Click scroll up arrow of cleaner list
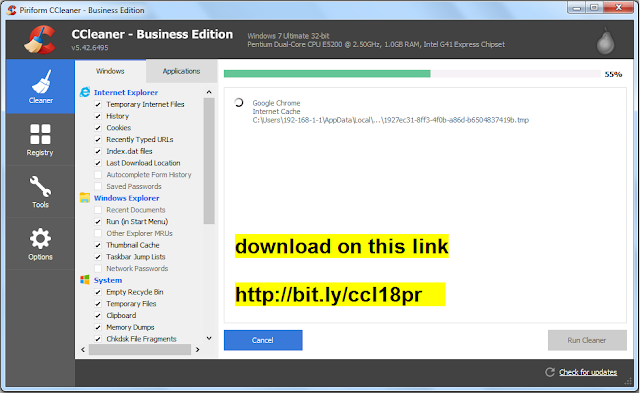640x393 pixels. click(209, 92)
